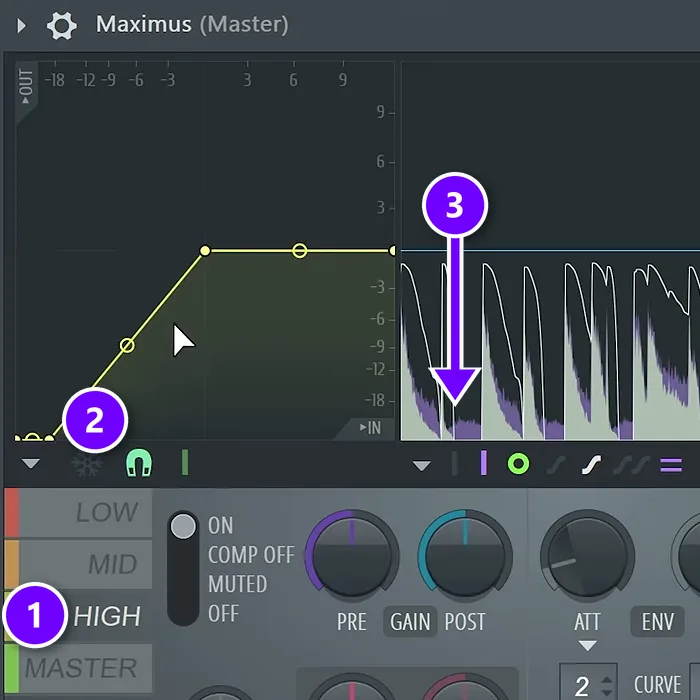Click the GAIN button between PRE and POST
The width and height of the screenshot is (700, 700).
pos(410,621)
